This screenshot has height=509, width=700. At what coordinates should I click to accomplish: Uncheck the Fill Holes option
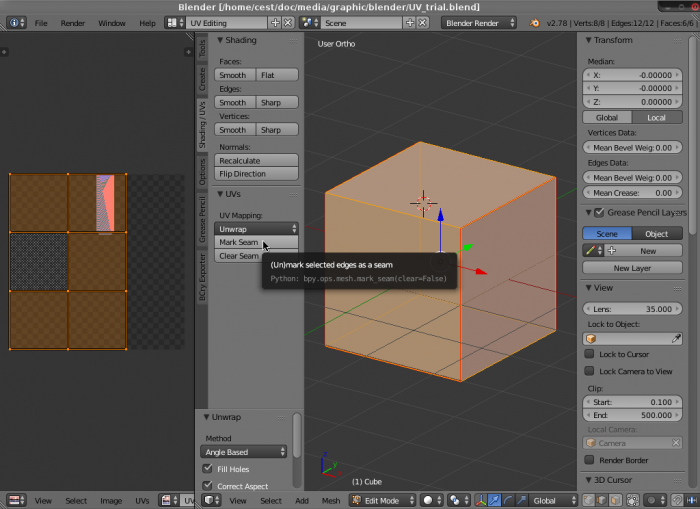pyautogui.click(x=208, y=468)
